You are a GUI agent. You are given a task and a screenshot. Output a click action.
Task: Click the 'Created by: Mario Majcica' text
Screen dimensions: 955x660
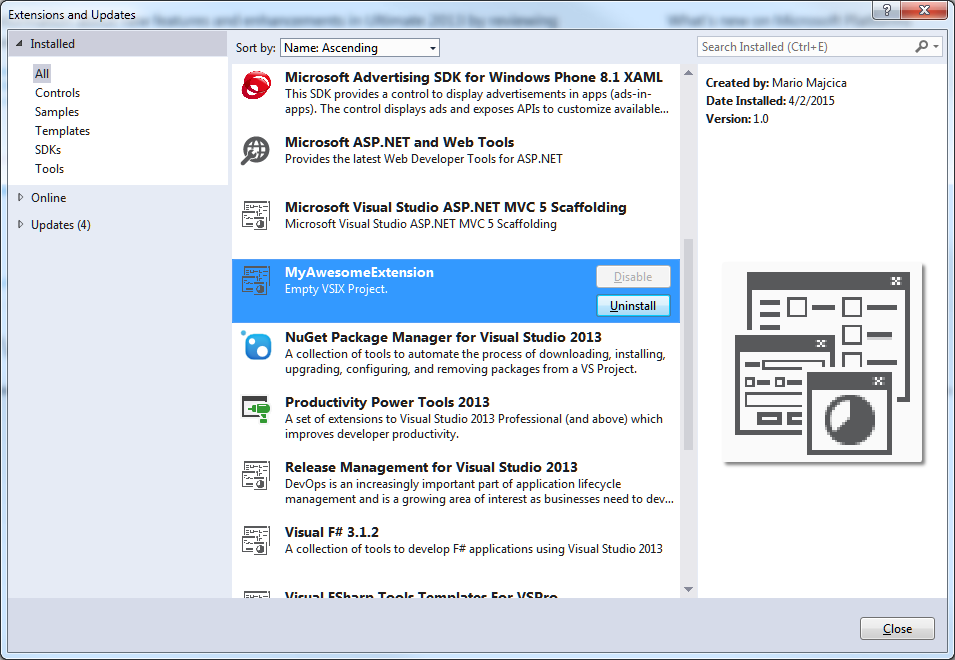[776, 83]
